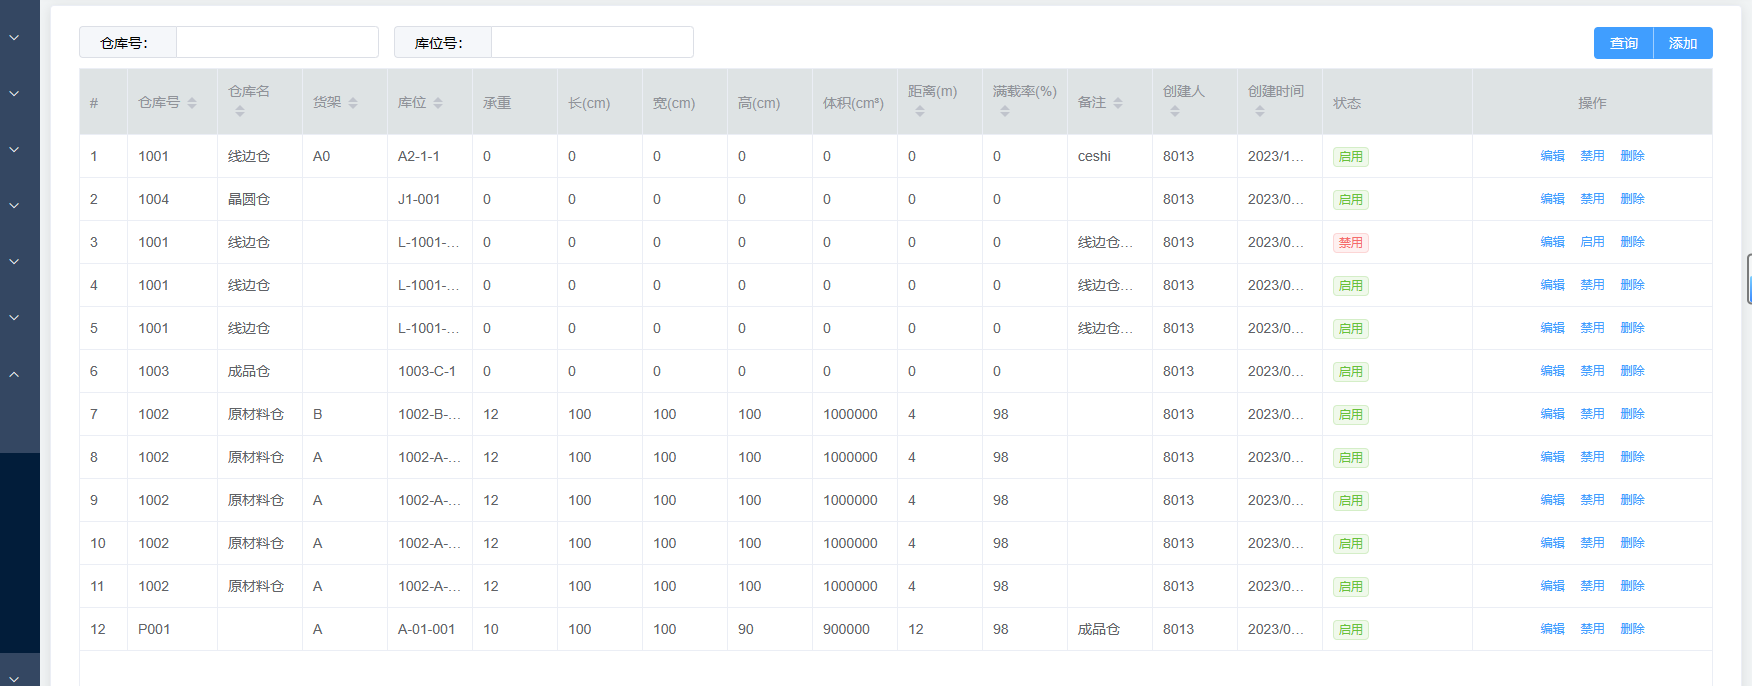
Task: Click the 库位 column sort arrows
Action: [x=438, y=103]
